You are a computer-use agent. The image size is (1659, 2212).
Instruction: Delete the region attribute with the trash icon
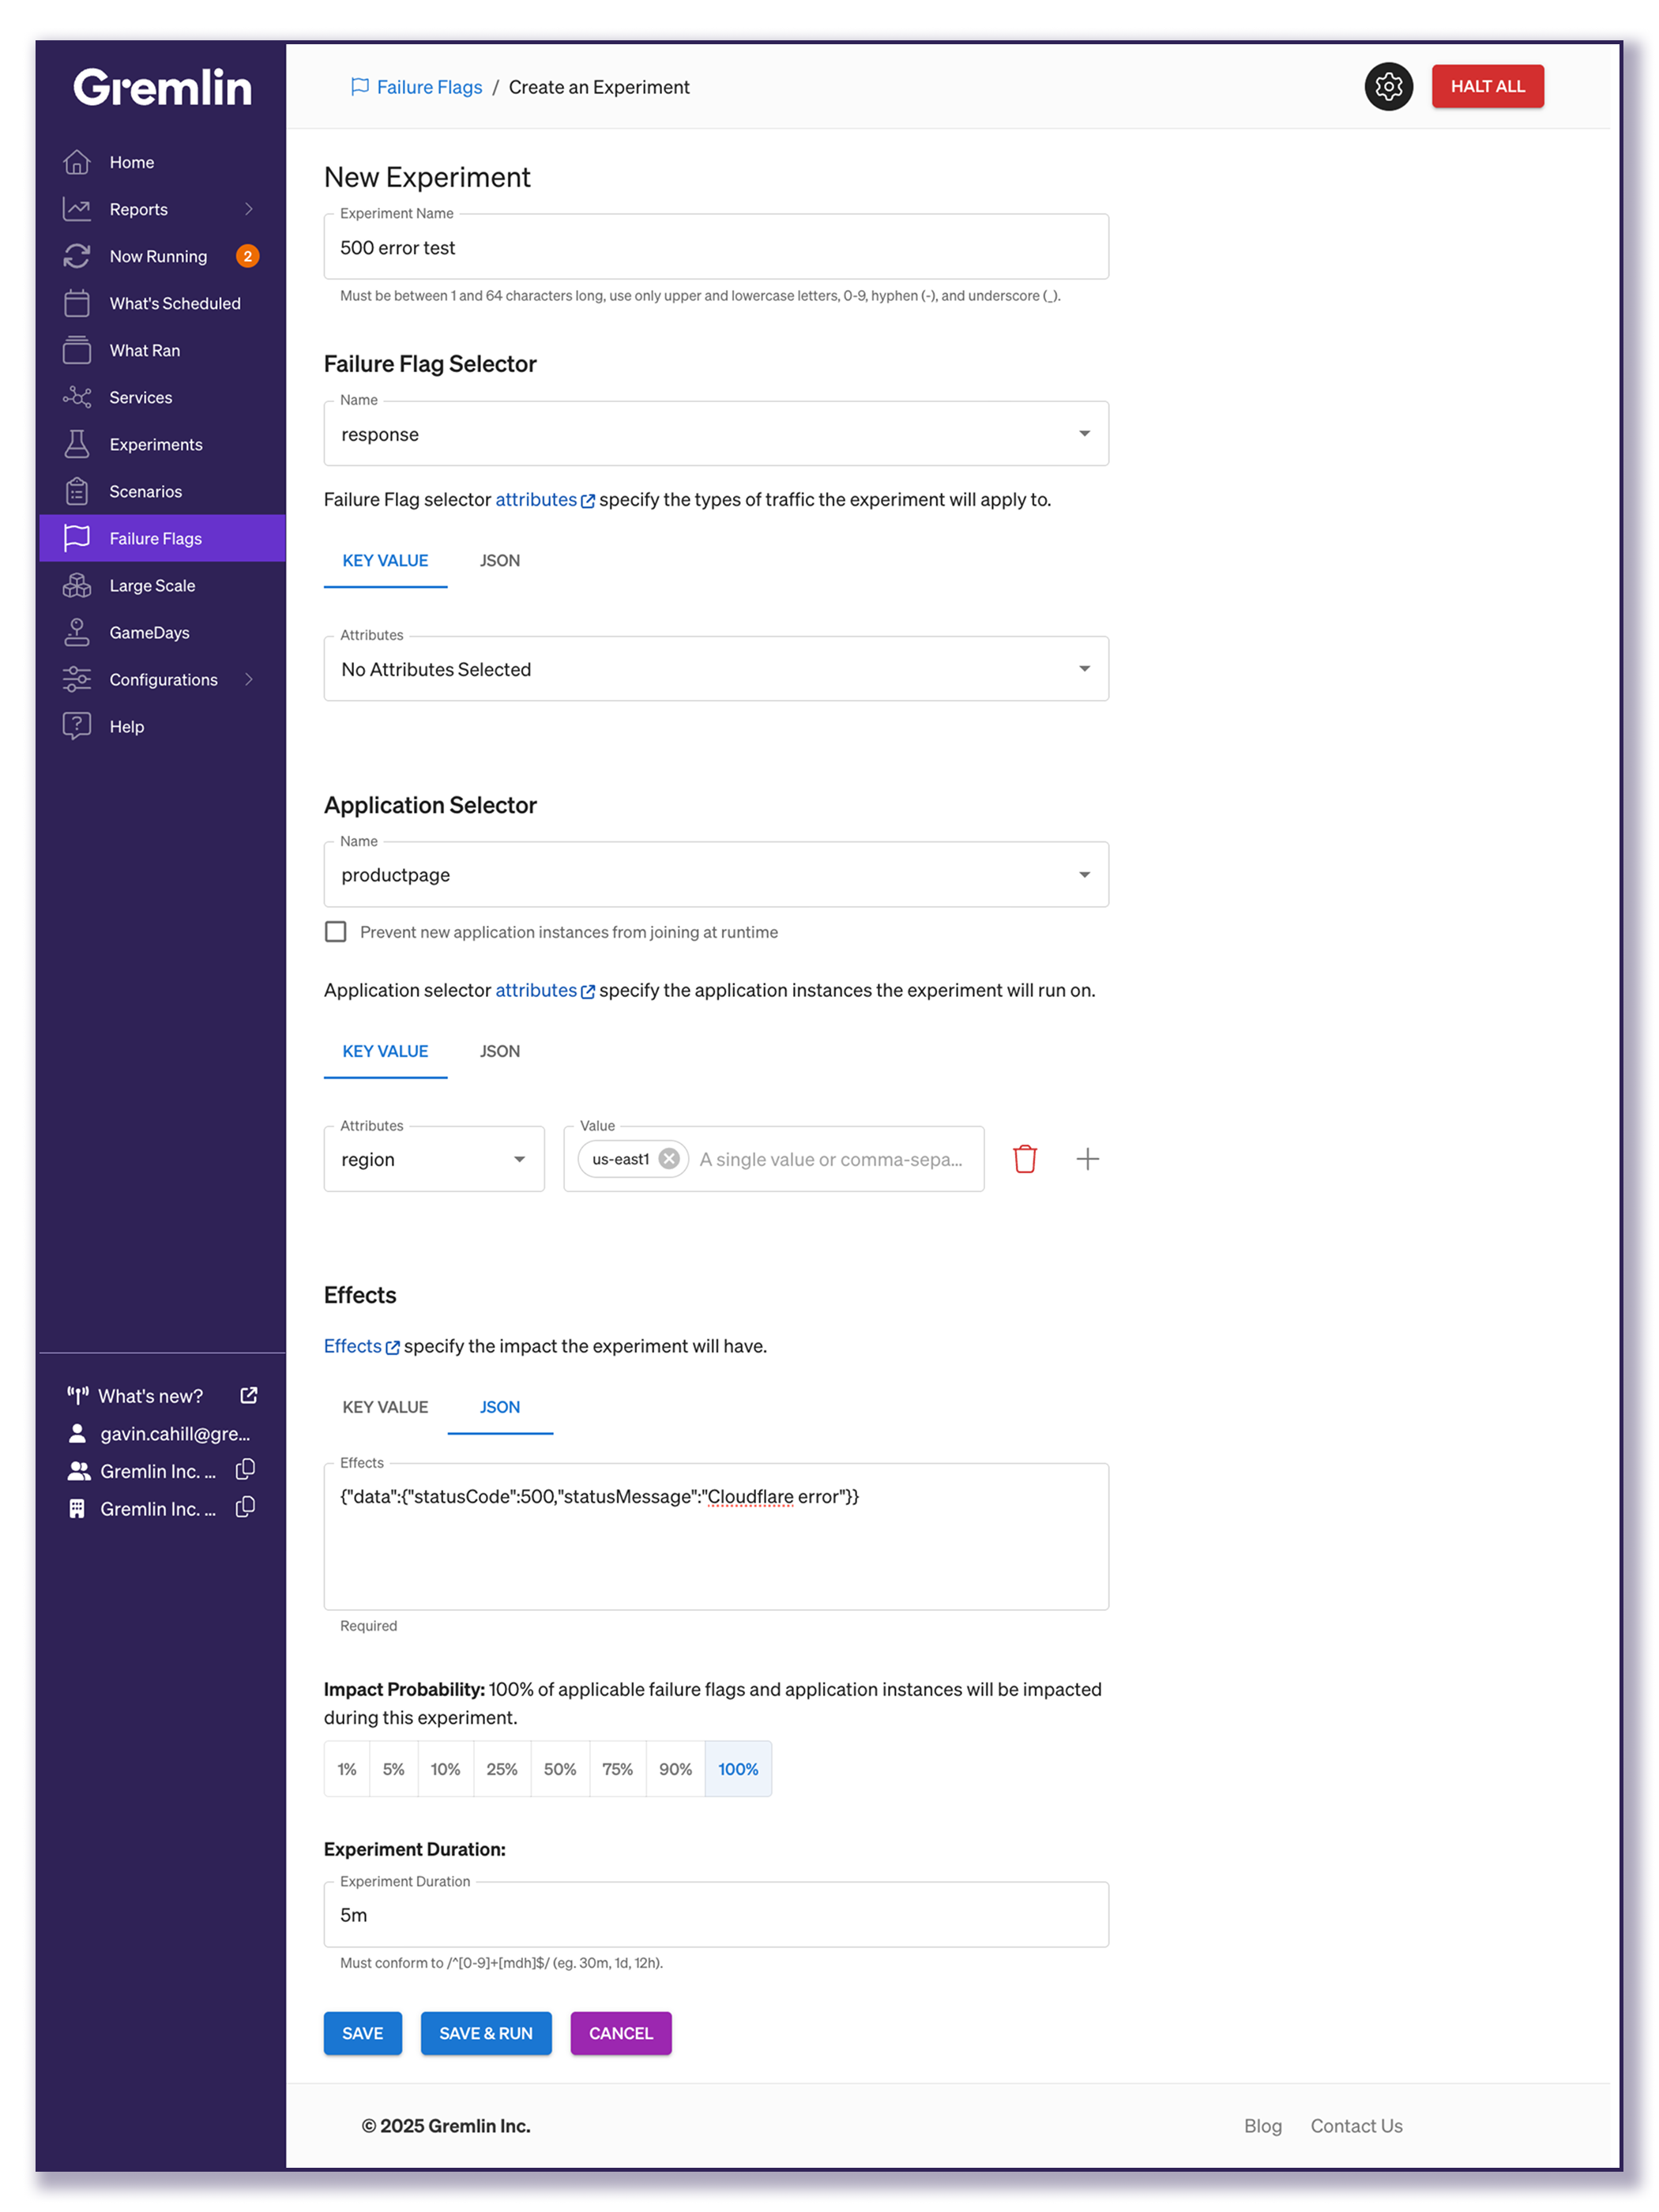tap(1024, 1159)
